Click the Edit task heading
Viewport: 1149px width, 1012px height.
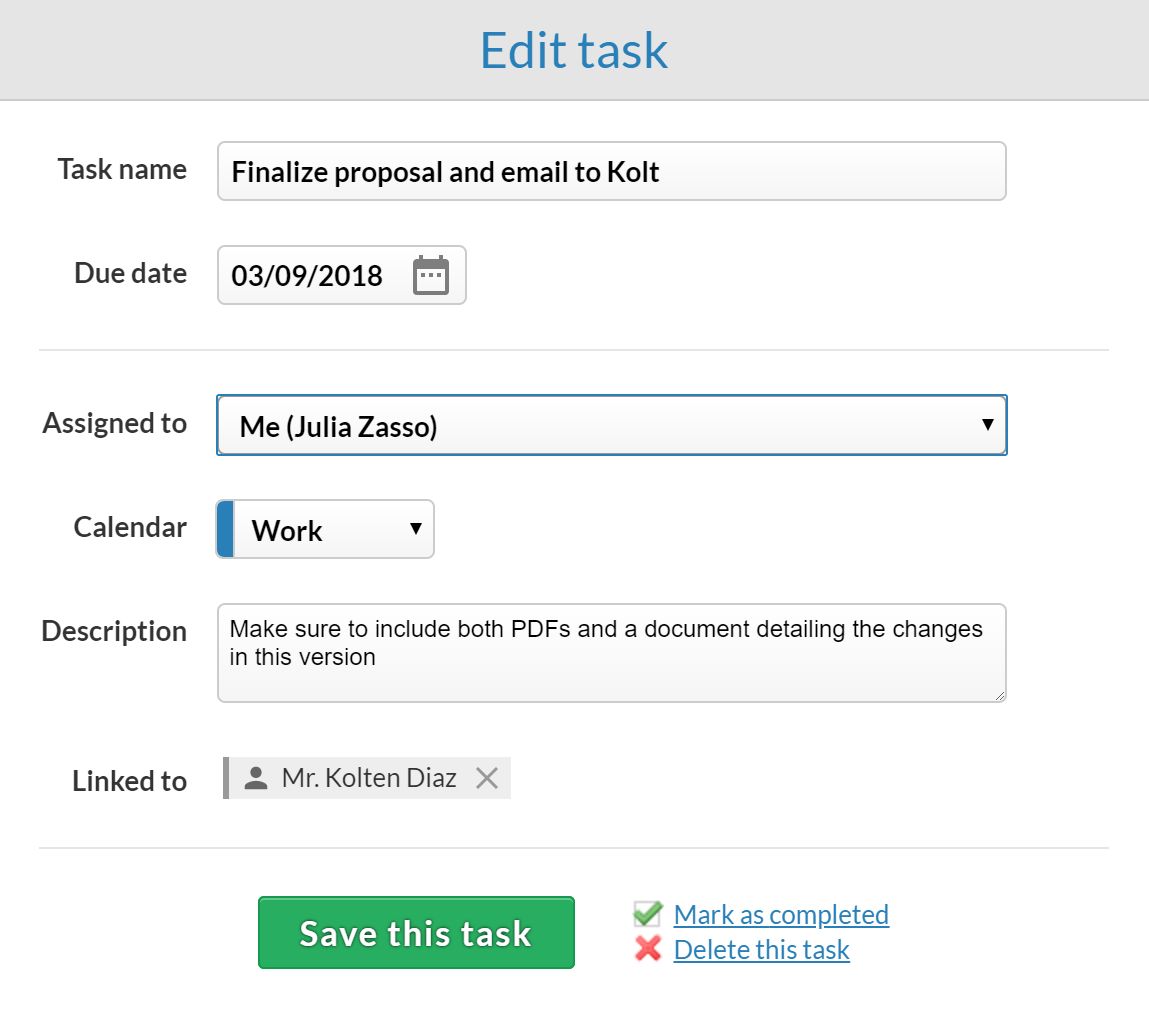pyautogui.click(x=574, y=50)
